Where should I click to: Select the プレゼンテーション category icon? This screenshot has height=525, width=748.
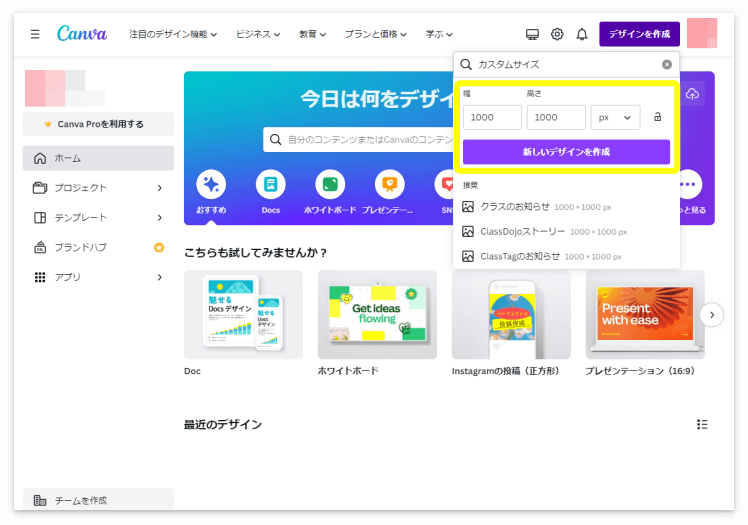point(390,184)
